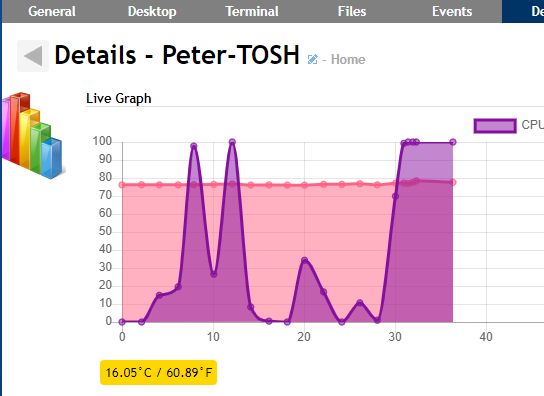Toggle the CPU legend swatch
The image size is (544, 396).
495,126
